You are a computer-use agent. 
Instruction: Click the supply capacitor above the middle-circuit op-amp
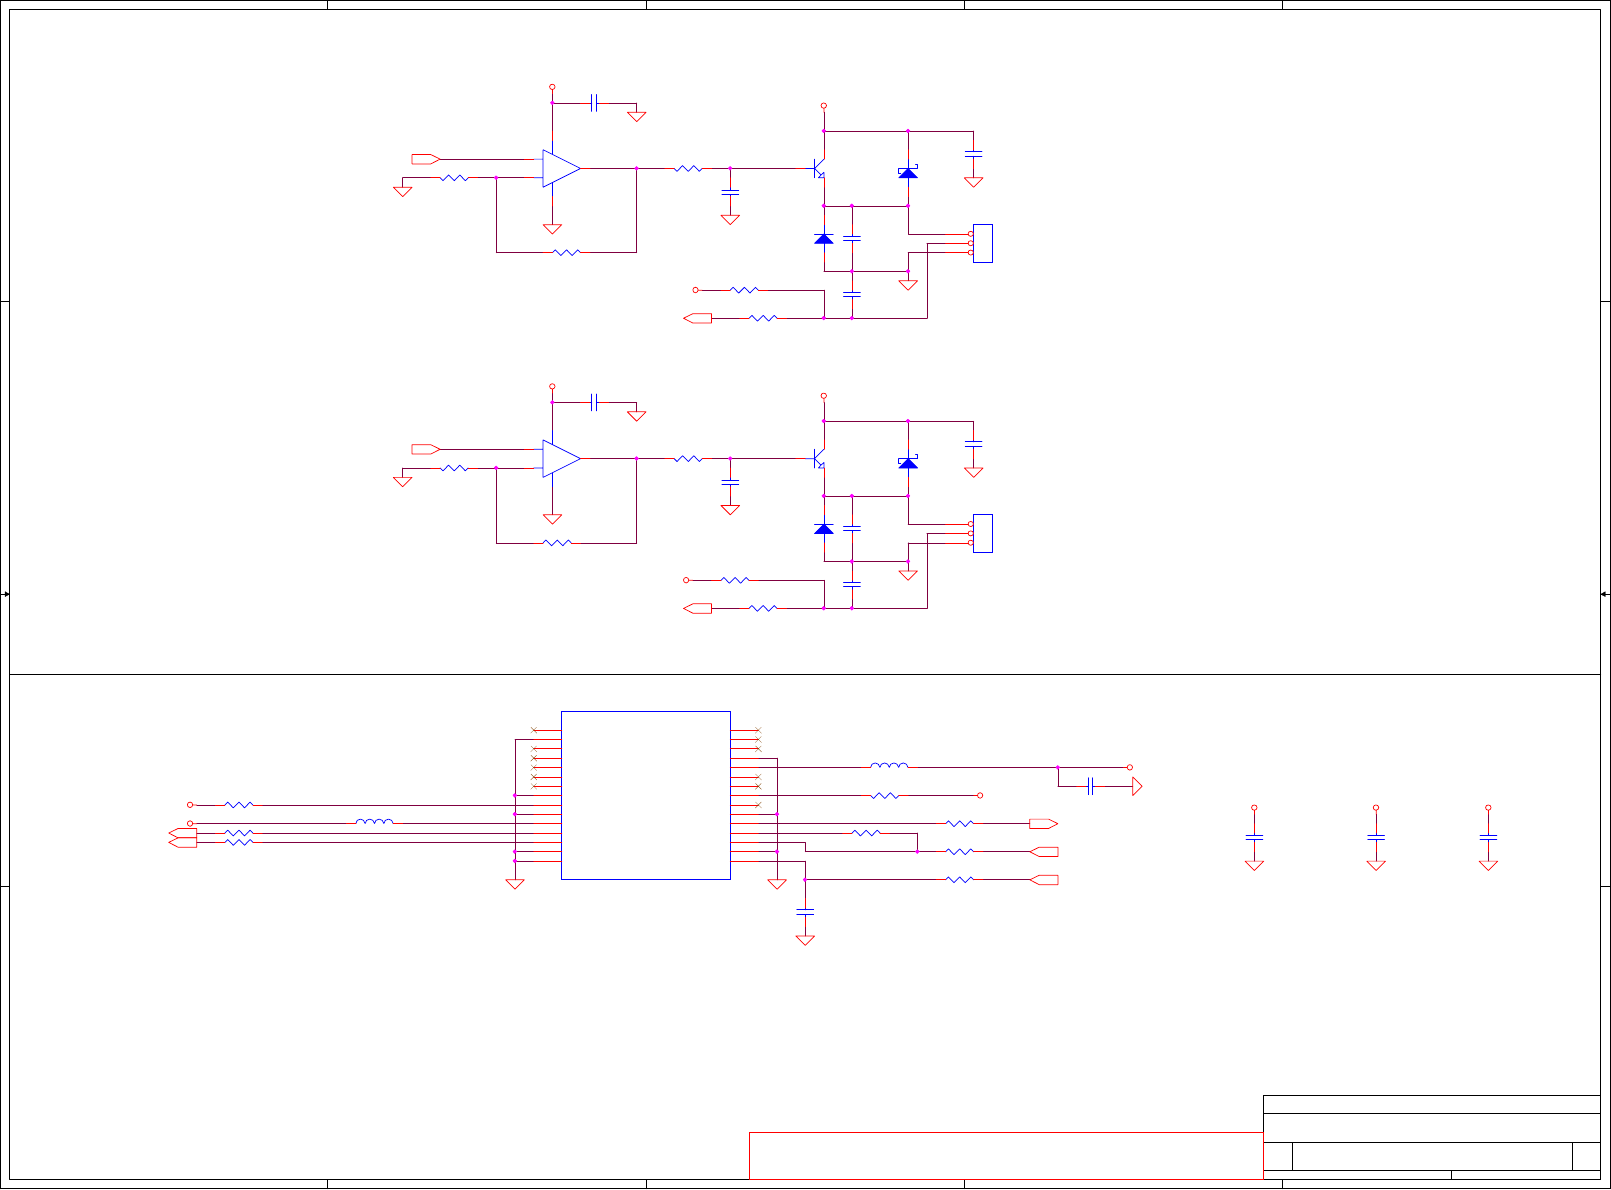pyautogui.click(x=594, y=402)
